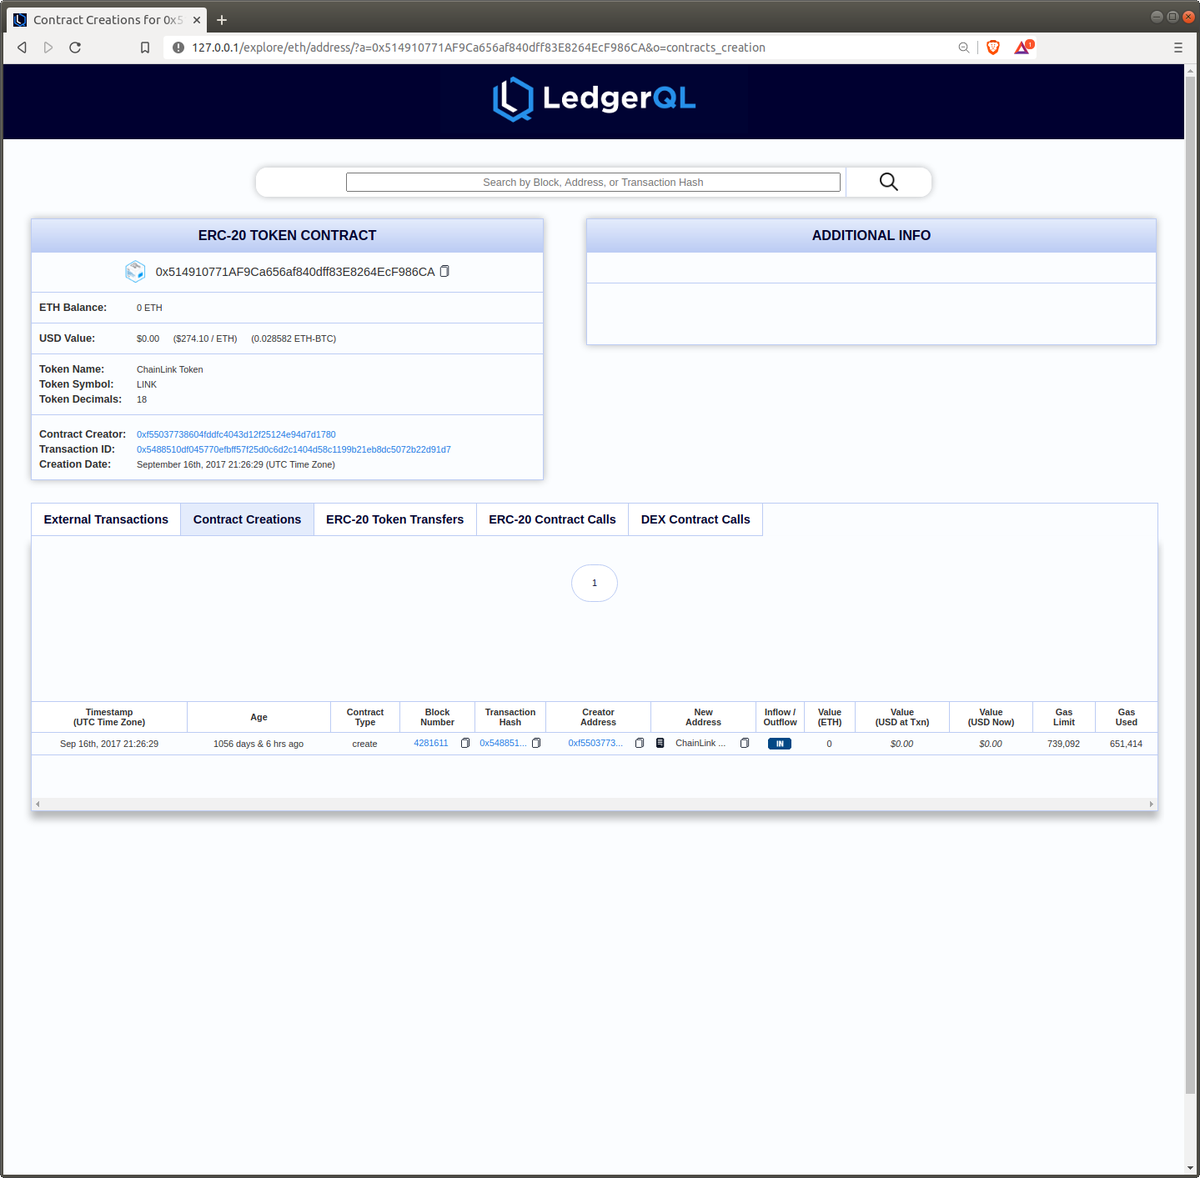Copy the ChainLink new address

click(744, 743)
